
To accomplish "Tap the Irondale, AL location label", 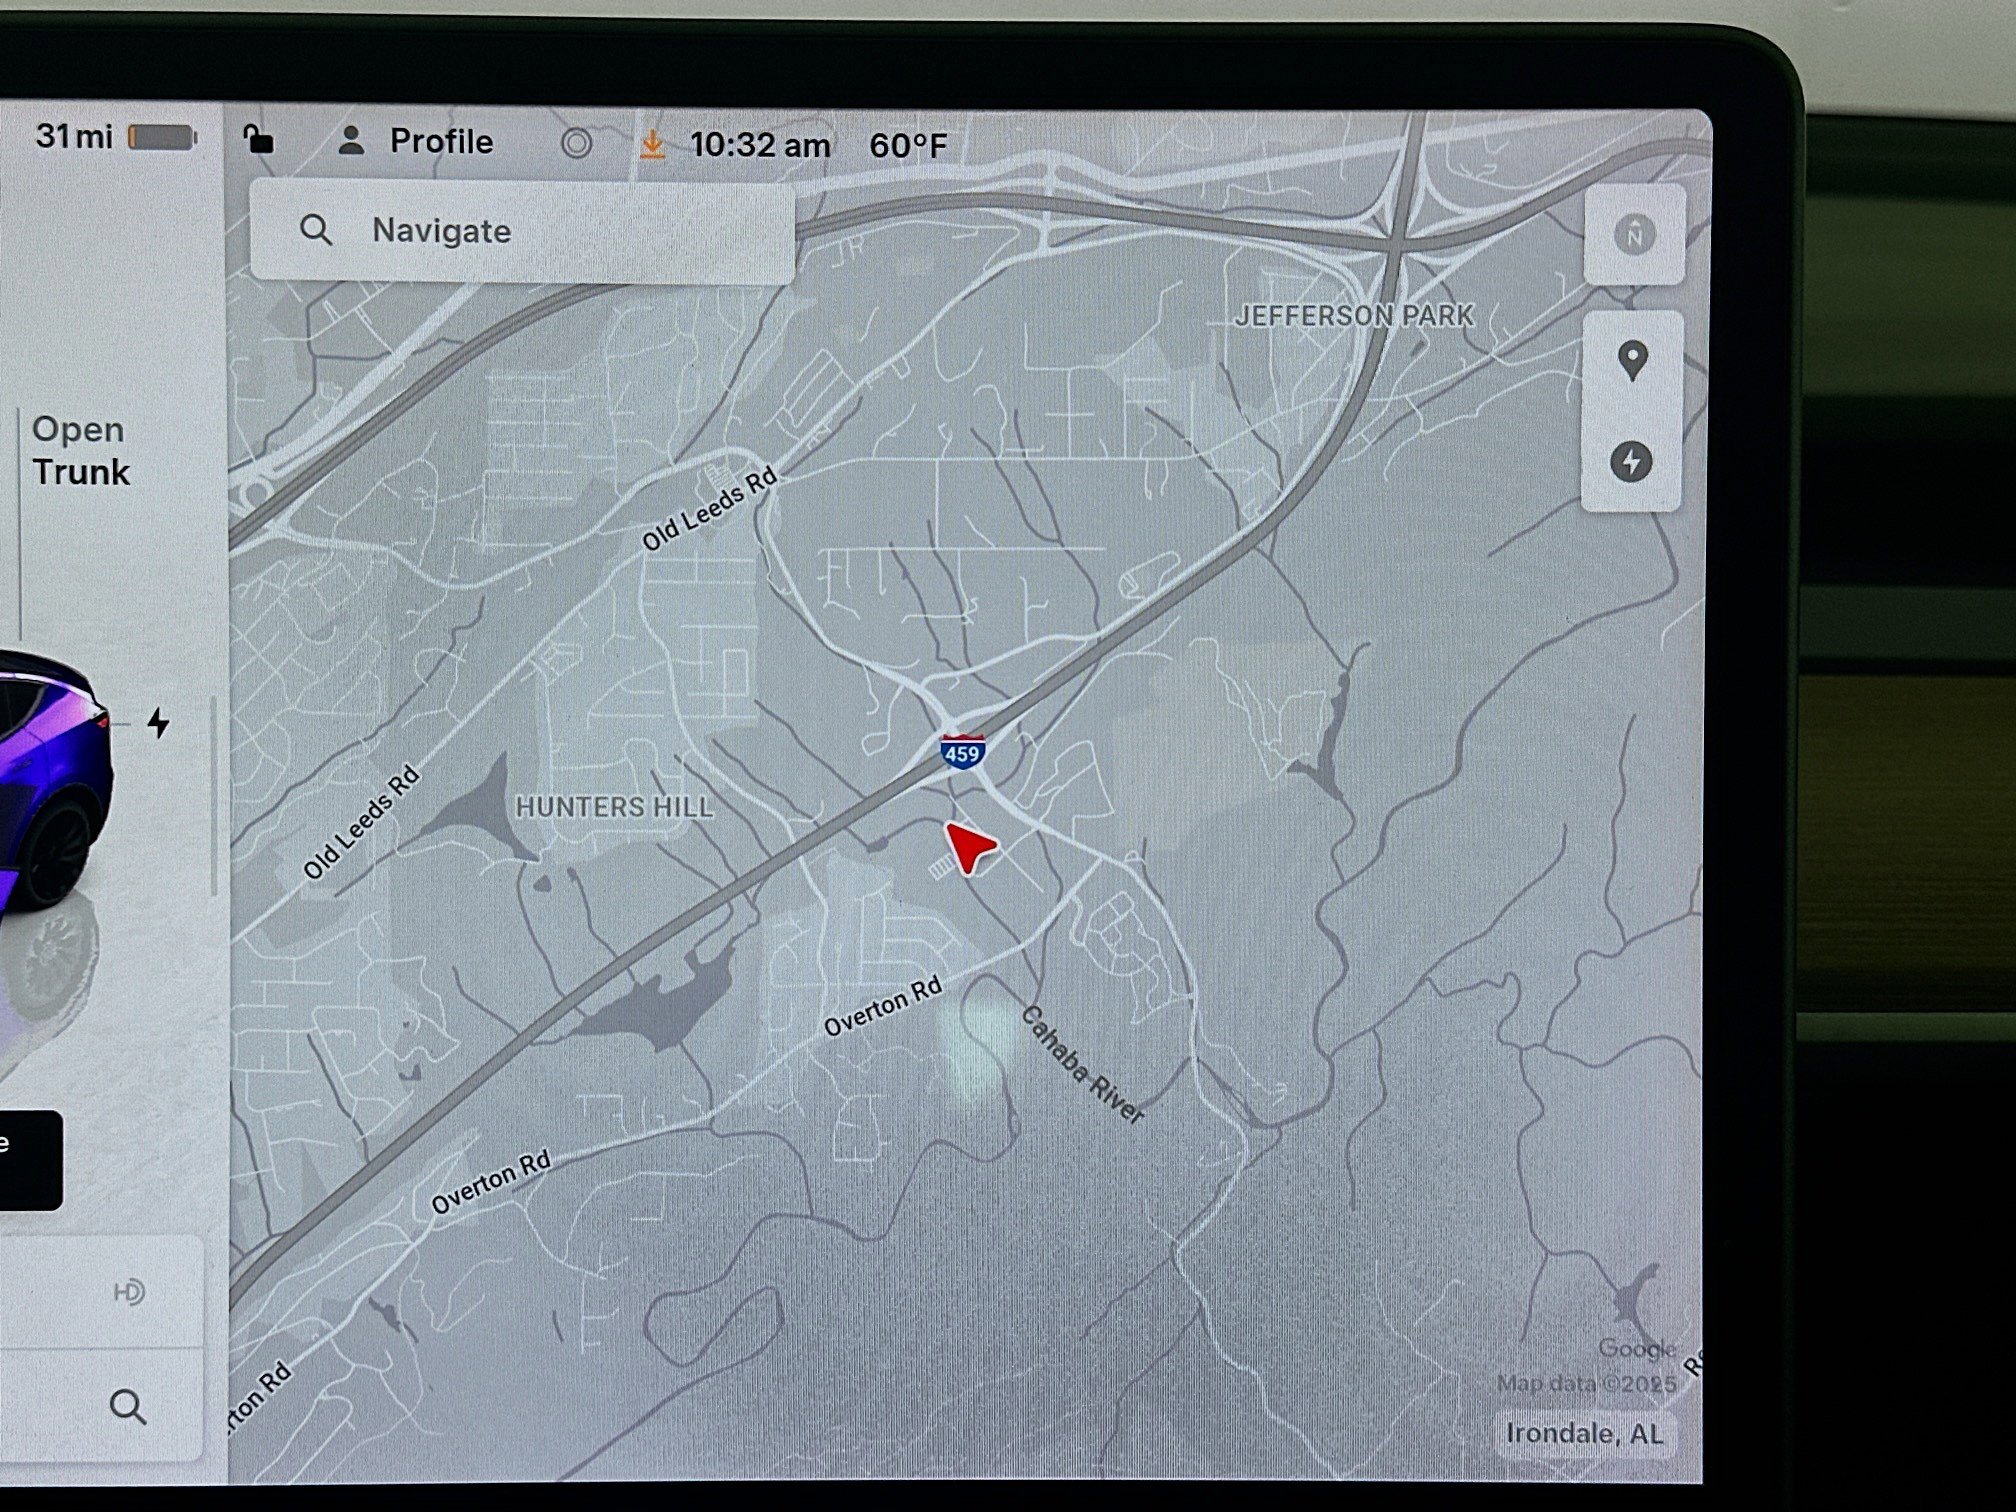I will click(x=1584, y=1434).
